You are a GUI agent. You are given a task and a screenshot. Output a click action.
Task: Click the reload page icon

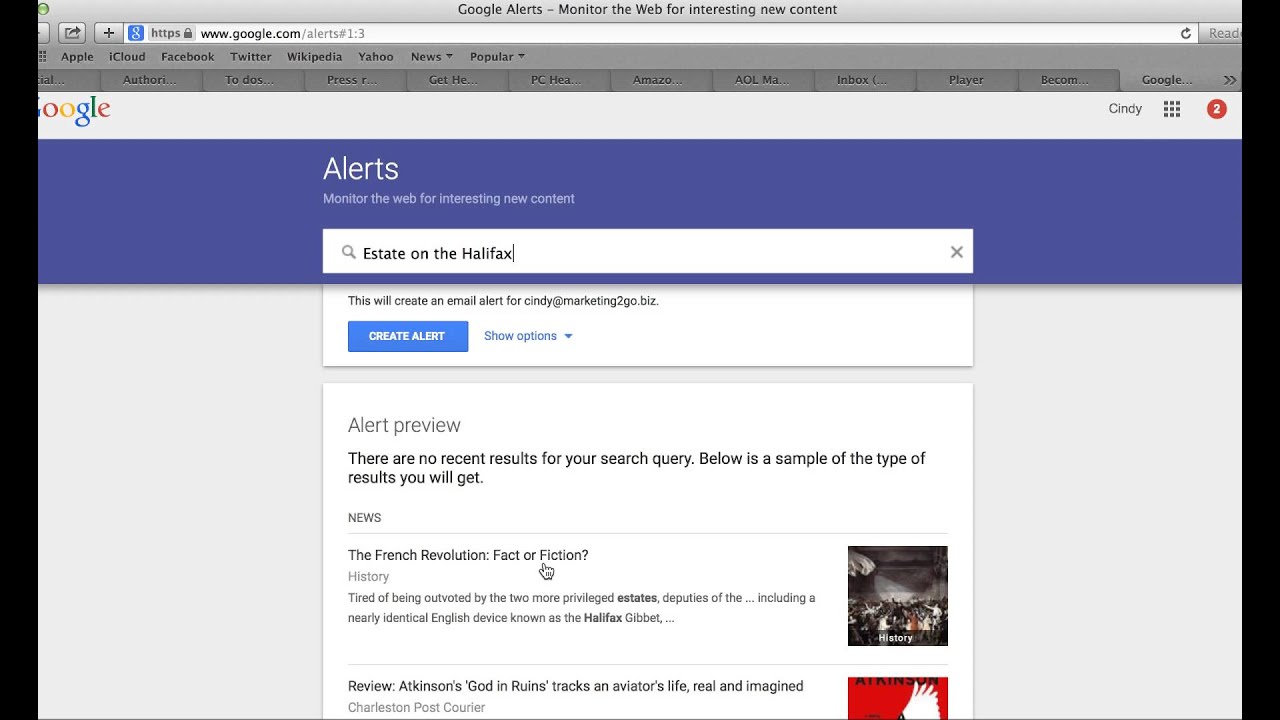[x=1186, y=33]
